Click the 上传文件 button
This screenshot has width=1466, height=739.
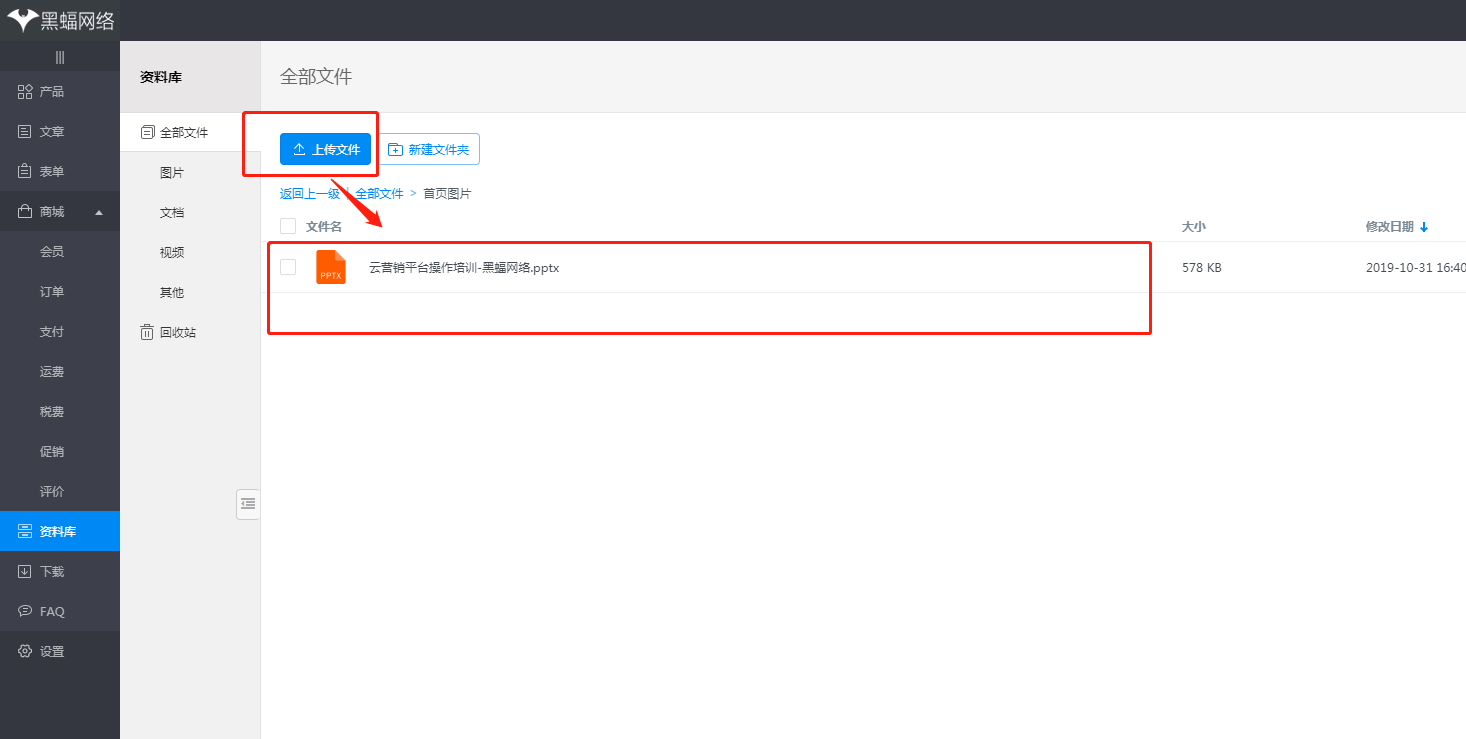click(x=325, y=149)
